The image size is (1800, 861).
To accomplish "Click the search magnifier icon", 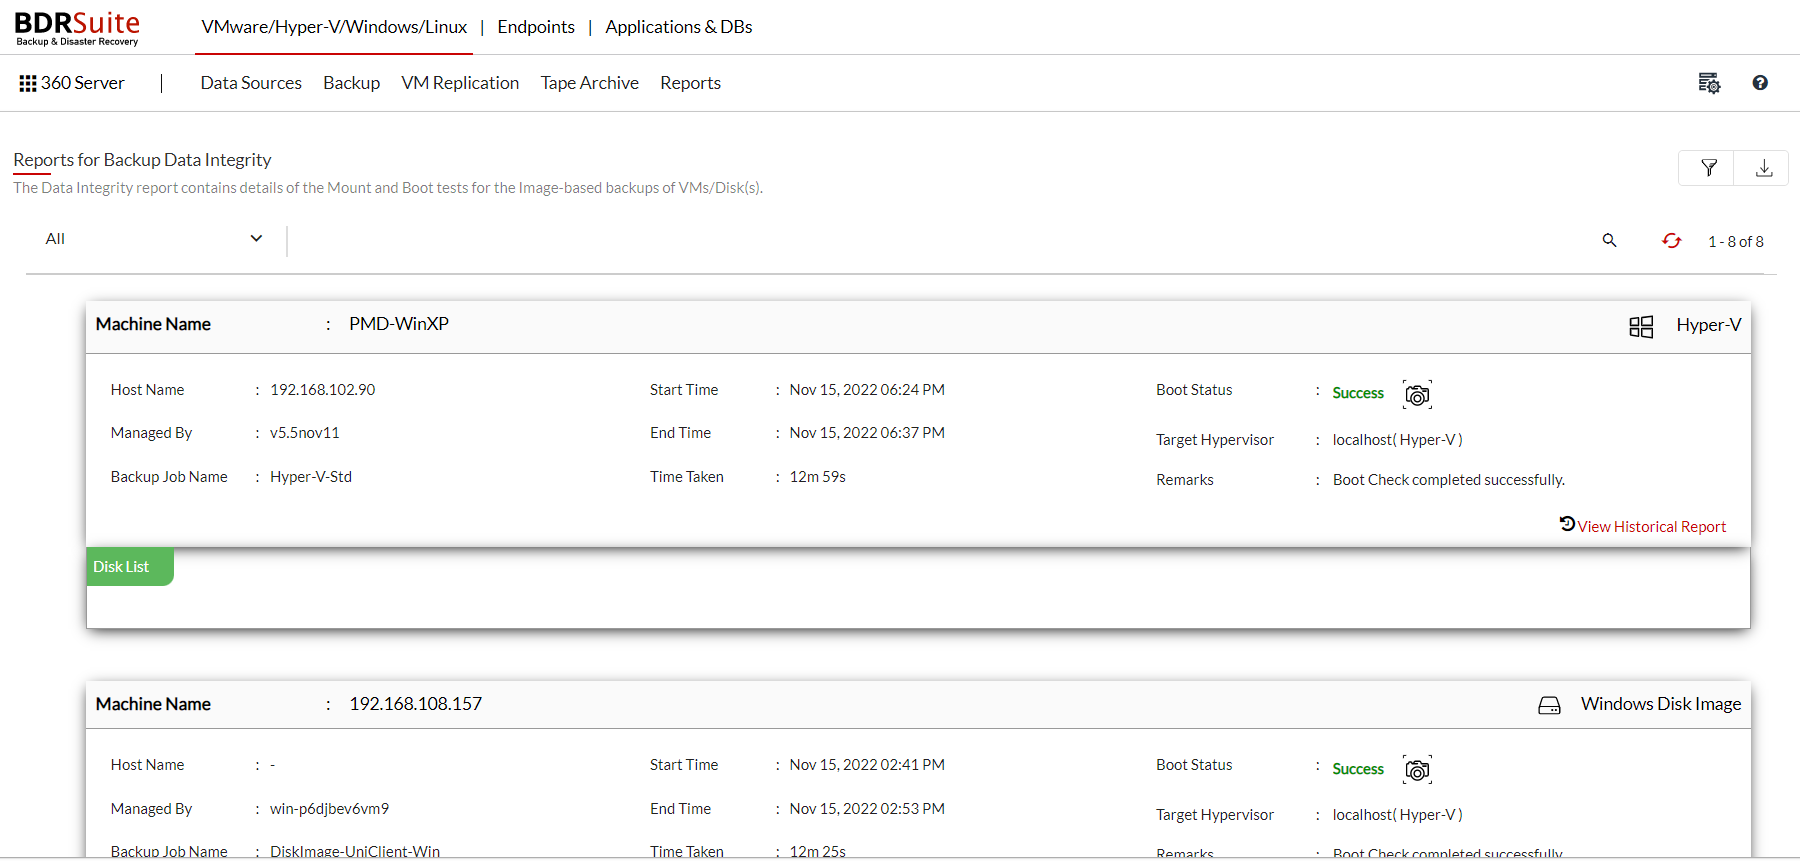I will (x=1609, y=240).
